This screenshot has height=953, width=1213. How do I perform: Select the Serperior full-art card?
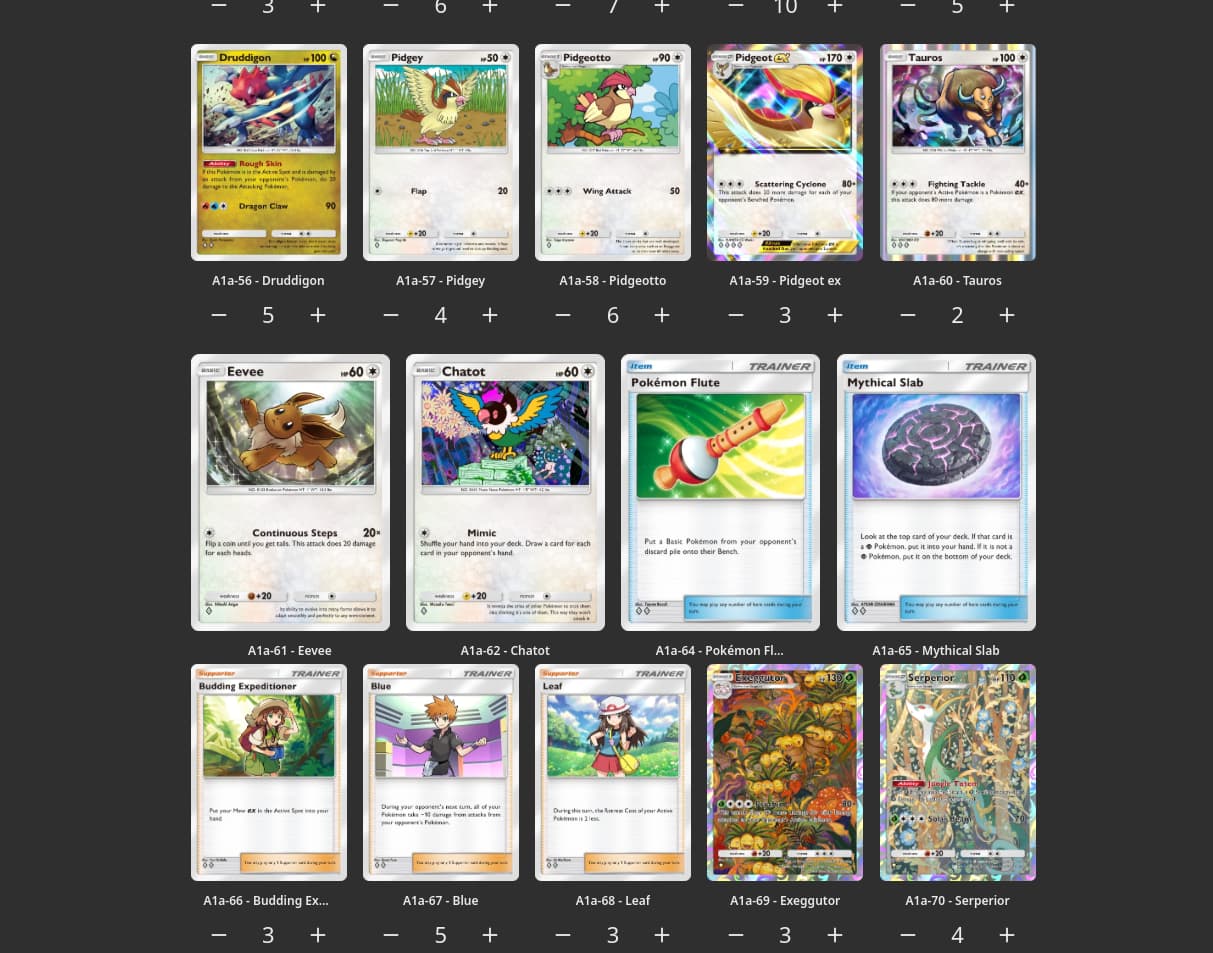pos(958,772)
